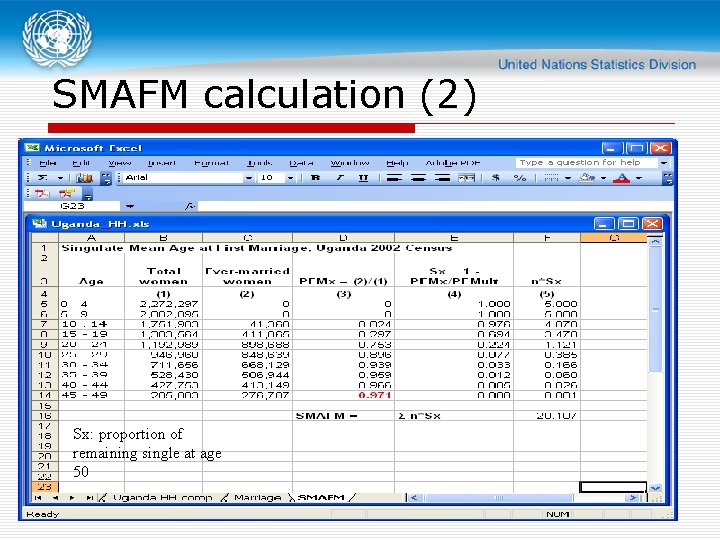Select column A header
The height and width of the screenshot is (540, 720).
pyautogui.click(x=91, y=238)
